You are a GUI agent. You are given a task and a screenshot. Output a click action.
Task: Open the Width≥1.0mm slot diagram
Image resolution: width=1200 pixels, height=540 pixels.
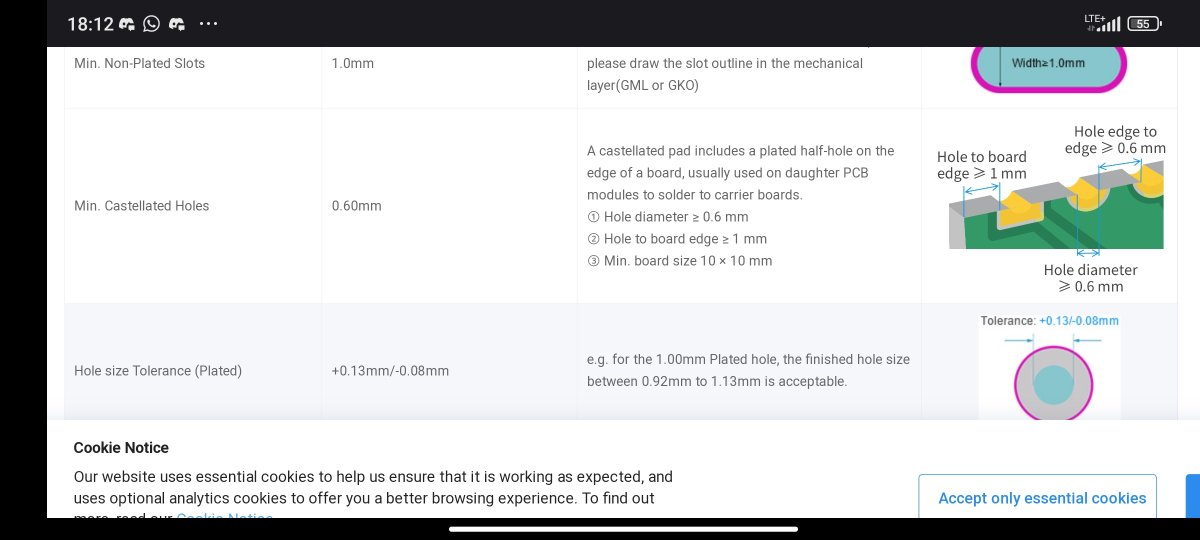(1049, 68)
